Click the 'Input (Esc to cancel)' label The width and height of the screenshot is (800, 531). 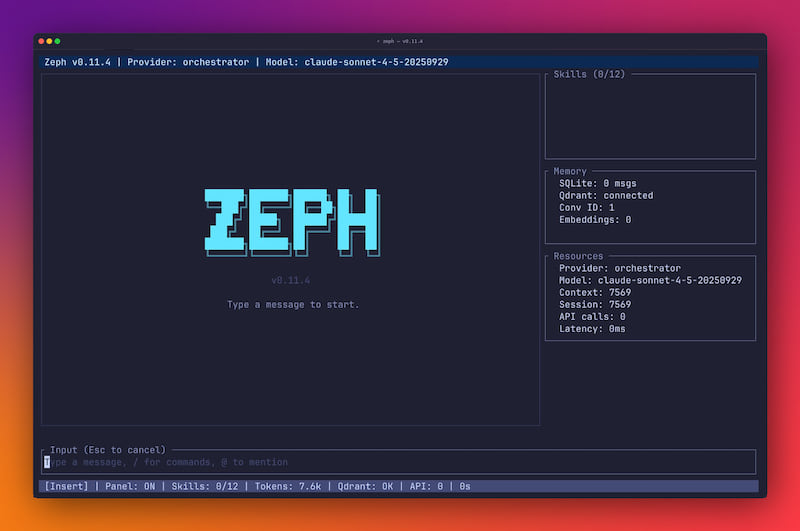click(108, 450)
